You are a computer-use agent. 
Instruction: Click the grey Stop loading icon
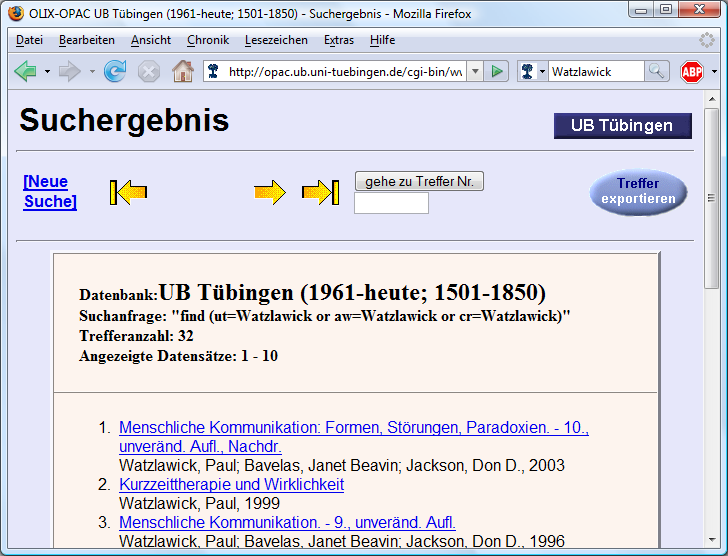(149, 72)
